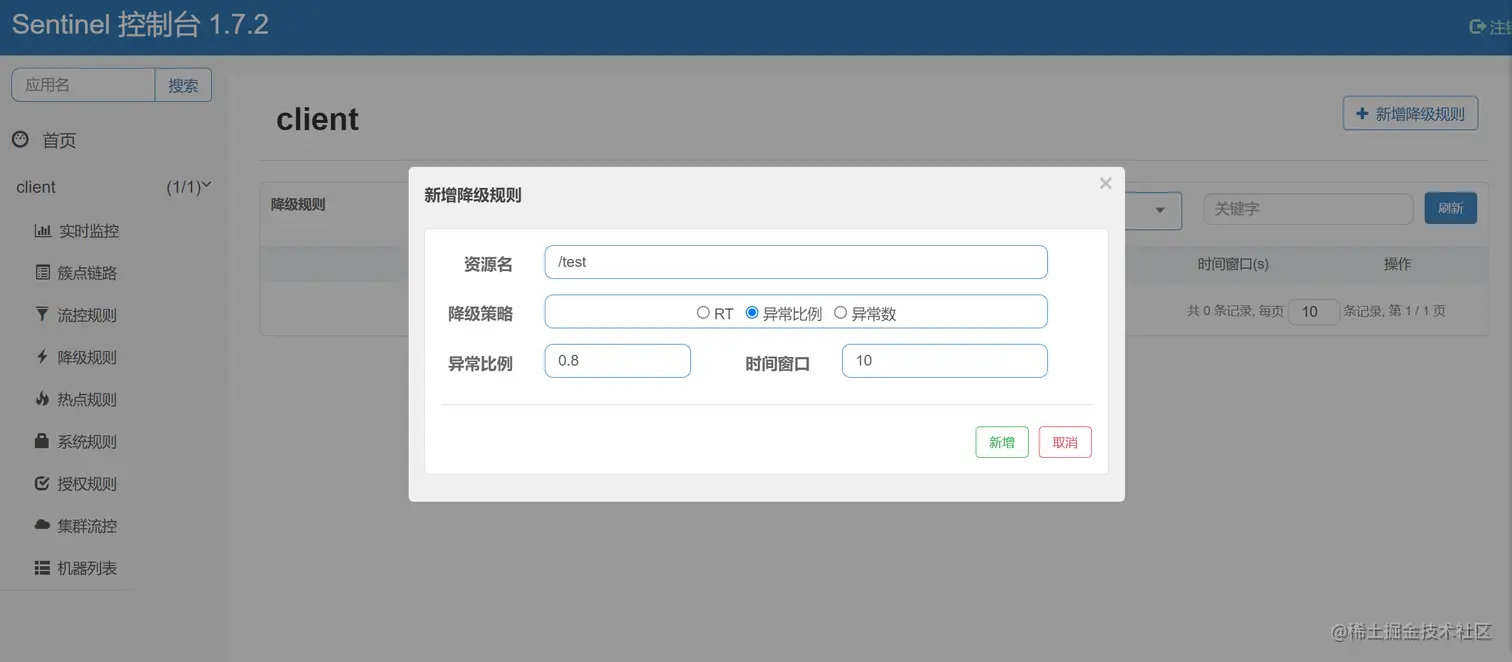Open the 实时监控 menu item

click(88, 231)
